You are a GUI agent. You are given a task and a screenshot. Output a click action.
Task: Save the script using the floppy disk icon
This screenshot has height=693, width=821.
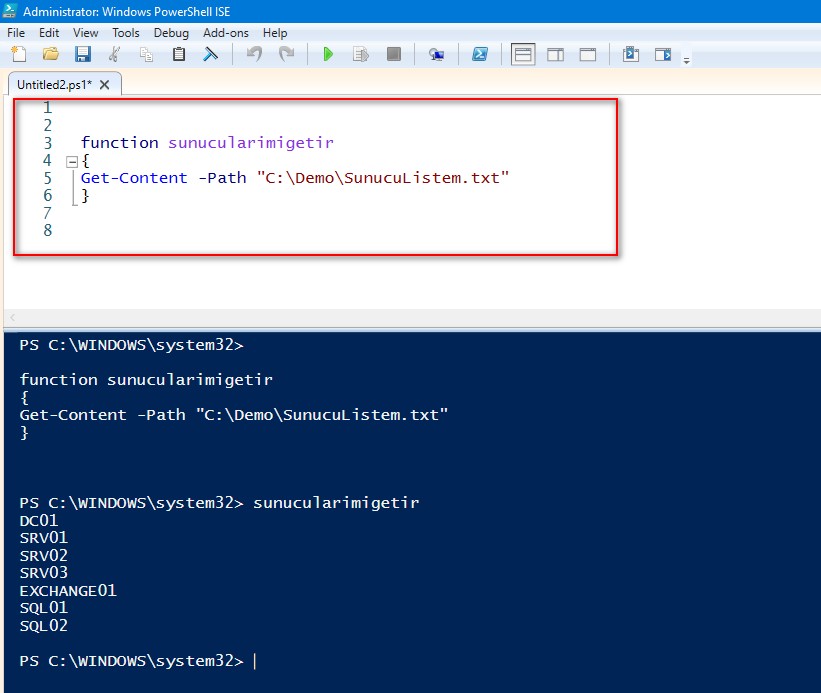pos(82,55)
